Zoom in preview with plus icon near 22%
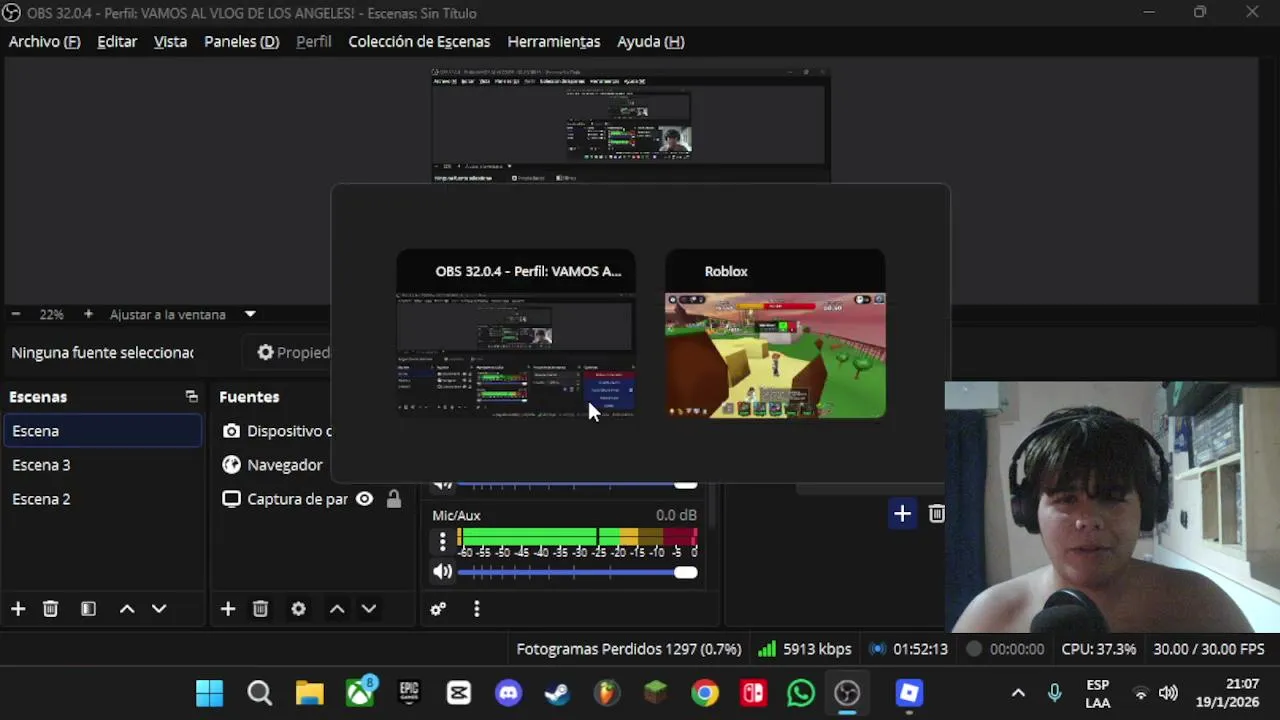1280x720 pixels. (88, 314)
